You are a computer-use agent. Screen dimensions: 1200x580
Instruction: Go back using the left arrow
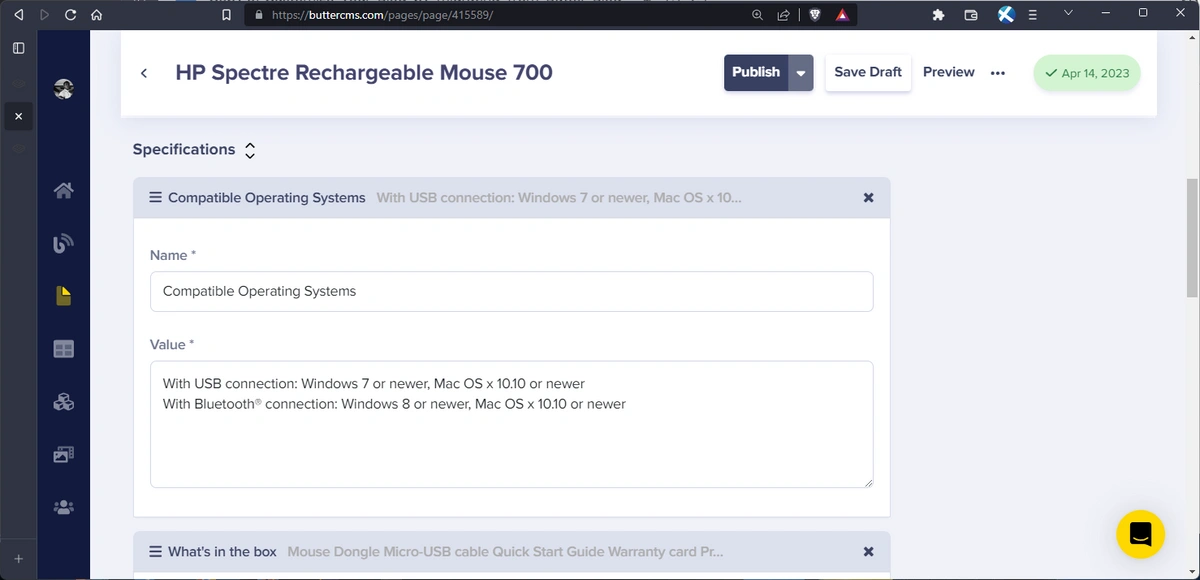click(144, 73)
